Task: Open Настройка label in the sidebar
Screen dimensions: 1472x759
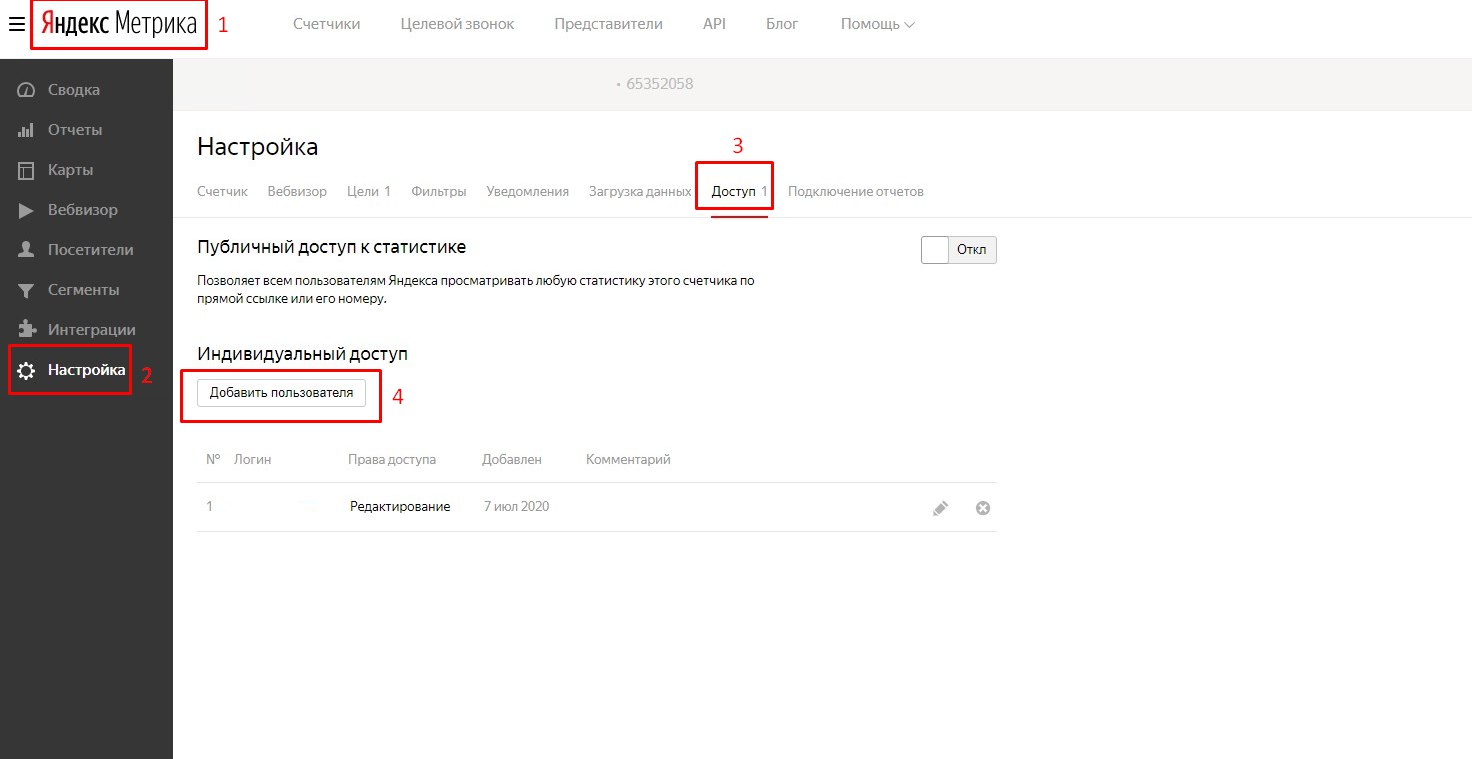Action: click(x=87, y=370)
